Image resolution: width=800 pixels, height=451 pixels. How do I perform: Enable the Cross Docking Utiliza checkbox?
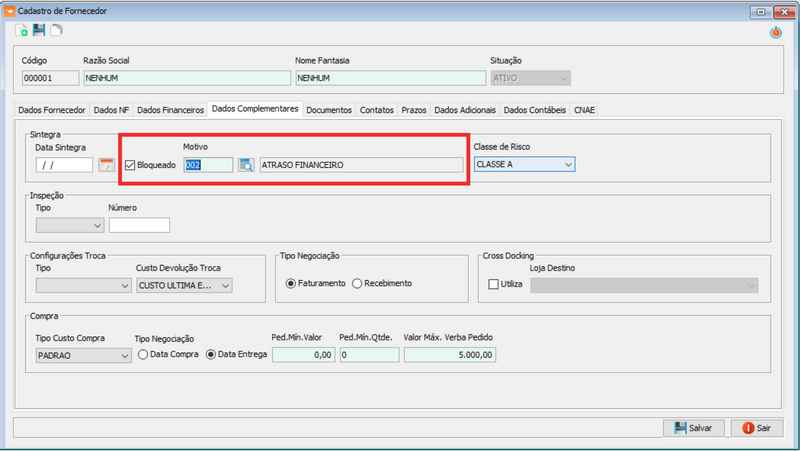pos(493,285)
